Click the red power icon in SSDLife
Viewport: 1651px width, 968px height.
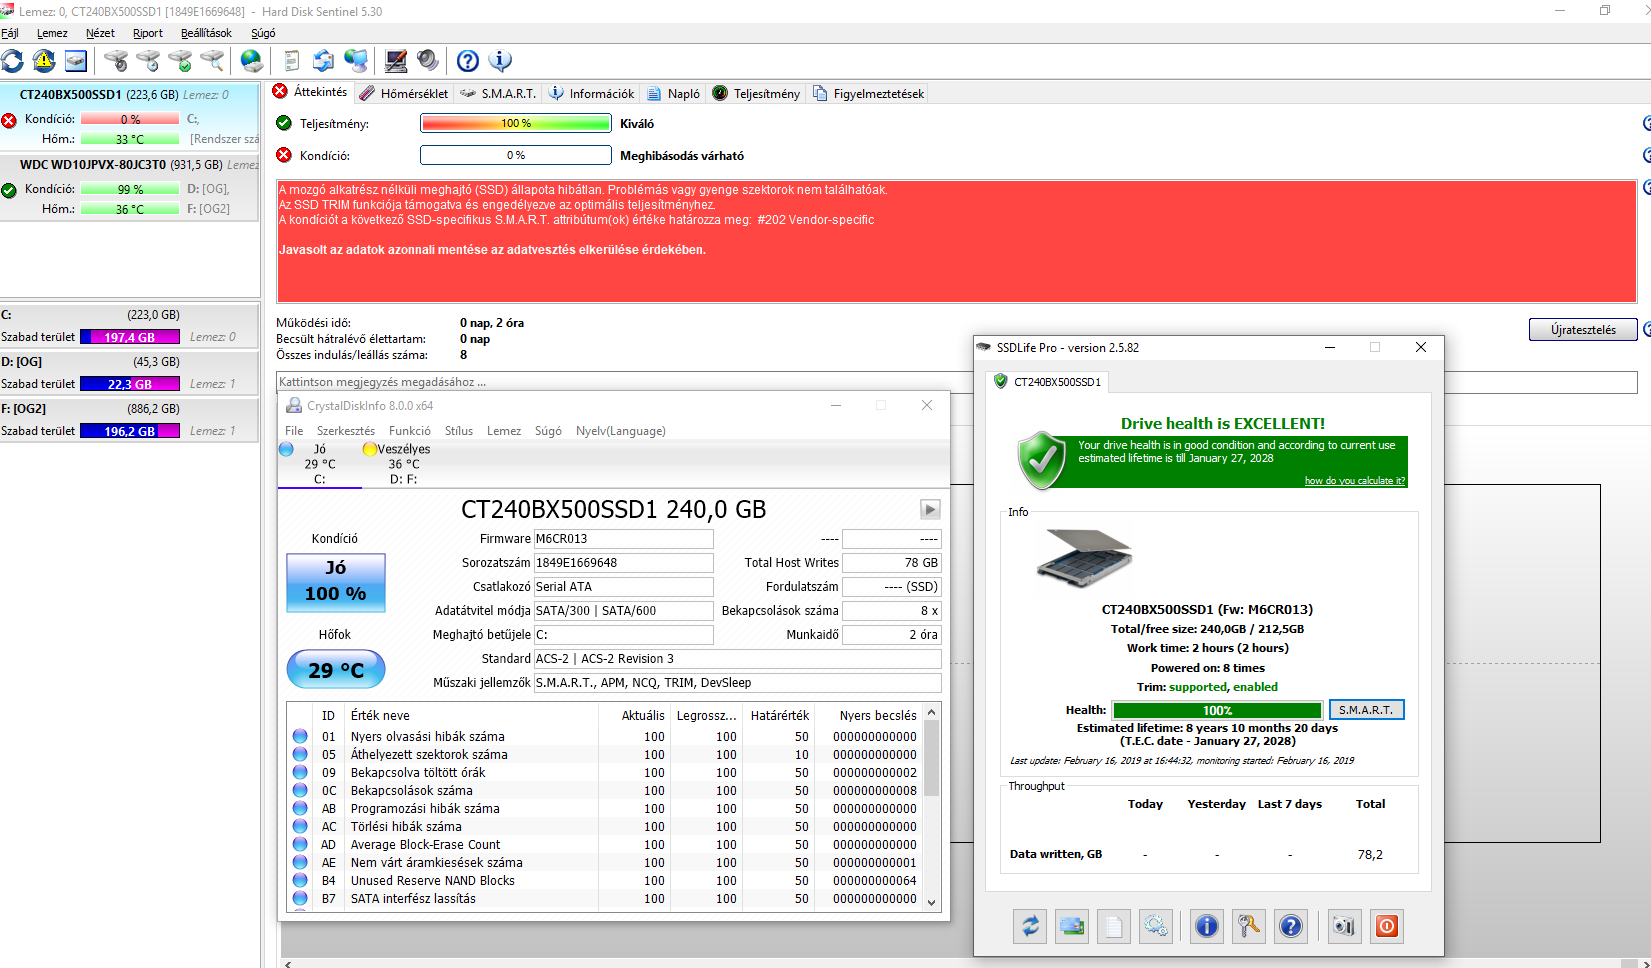pos(1387,926)
